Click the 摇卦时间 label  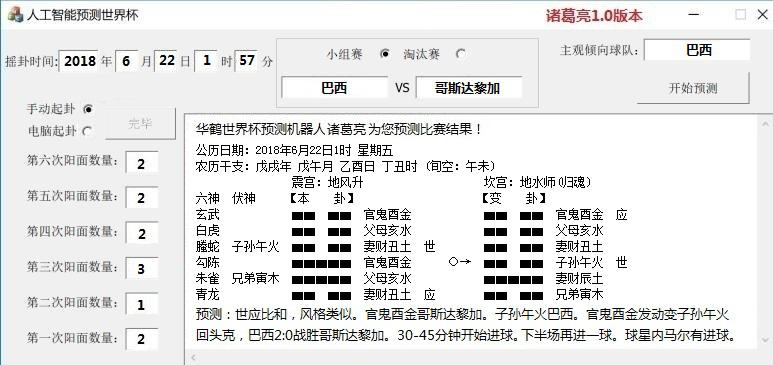pyautogui.click(x=31, y=63)
